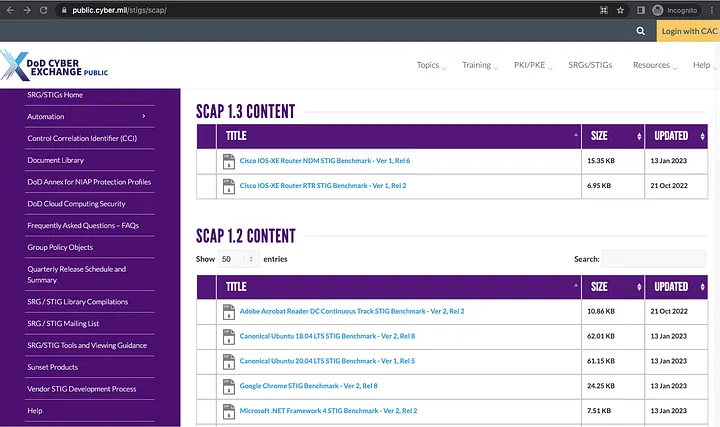Open Adobe Acrobat Reader DC benchmark link
Viewport: 720px width, 427px height.
tap(352, 311)
